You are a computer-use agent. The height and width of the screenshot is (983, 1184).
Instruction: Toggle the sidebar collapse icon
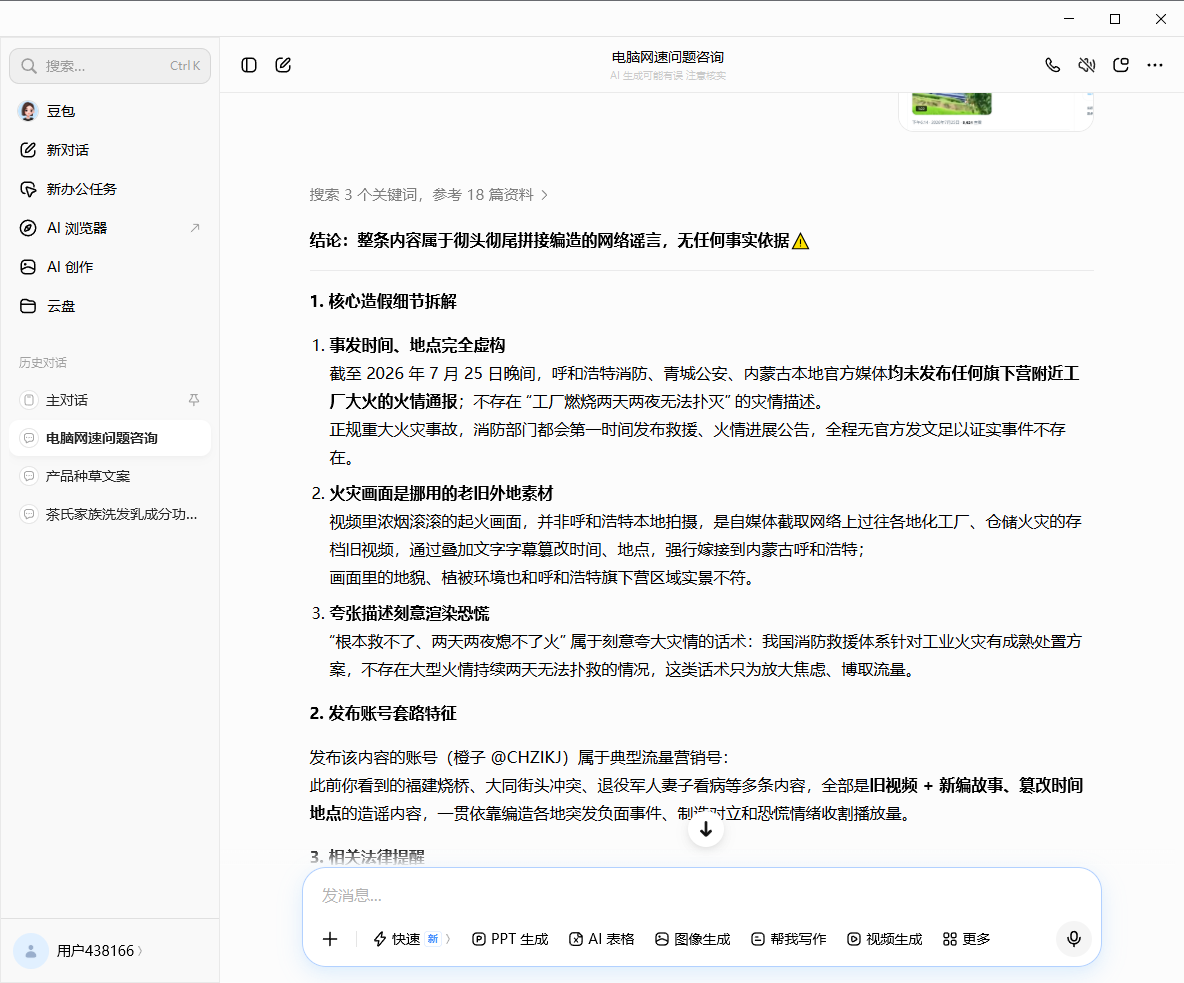click(x=249, y=65)
